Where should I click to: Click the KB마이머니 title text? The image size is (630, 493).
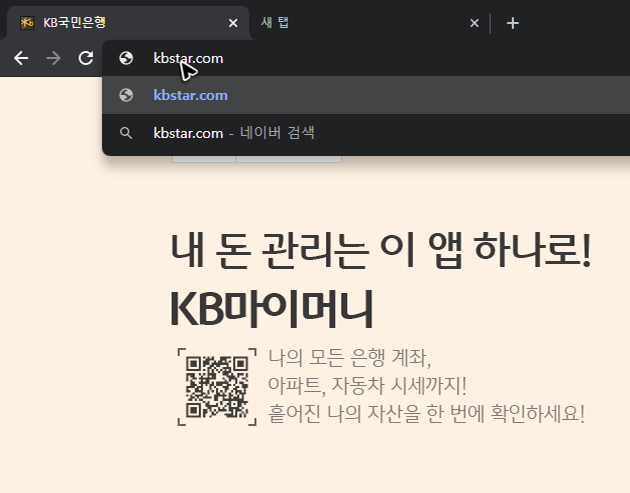272,309
